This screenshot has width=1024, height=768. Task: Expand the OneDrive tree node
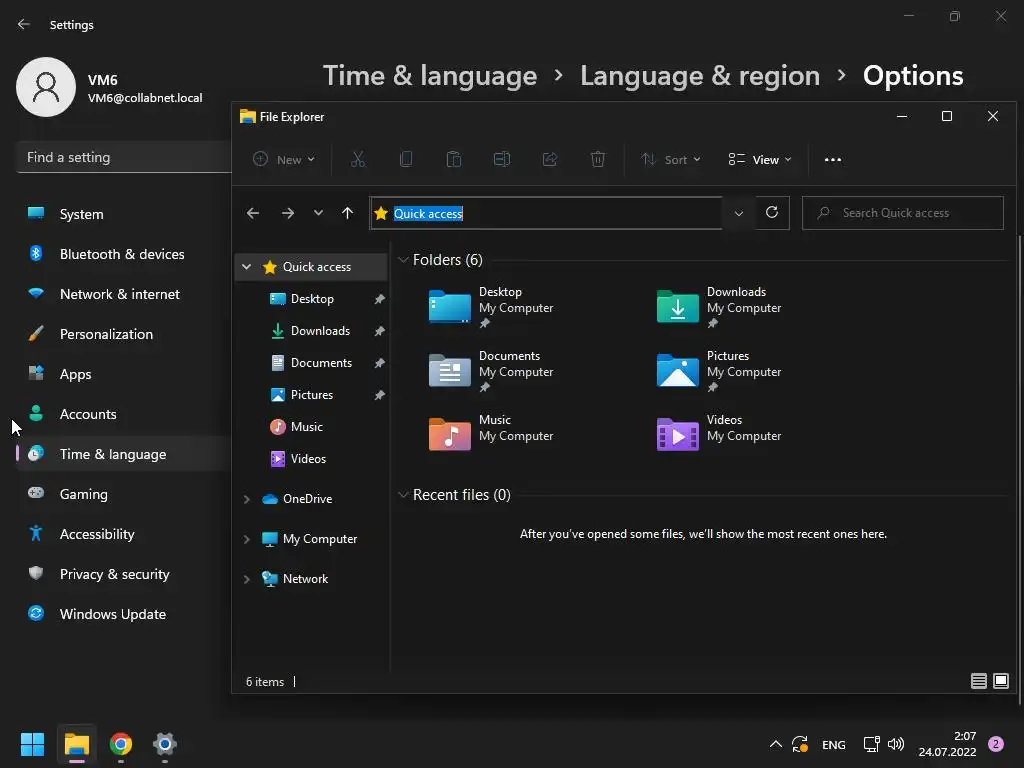pos(246,499)
